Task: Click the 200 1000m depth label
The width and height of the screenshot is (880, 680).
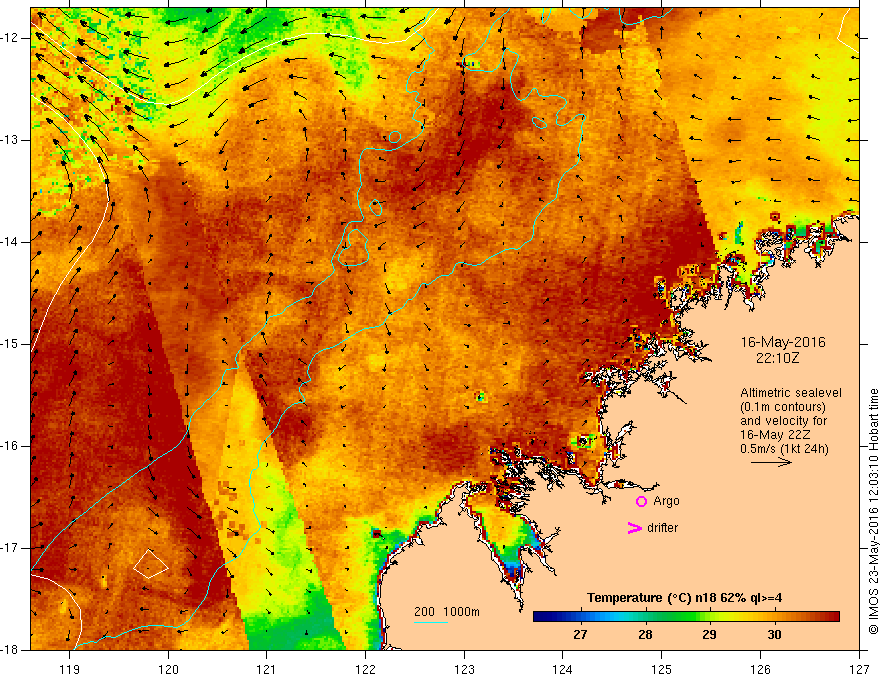Action: 447,612
